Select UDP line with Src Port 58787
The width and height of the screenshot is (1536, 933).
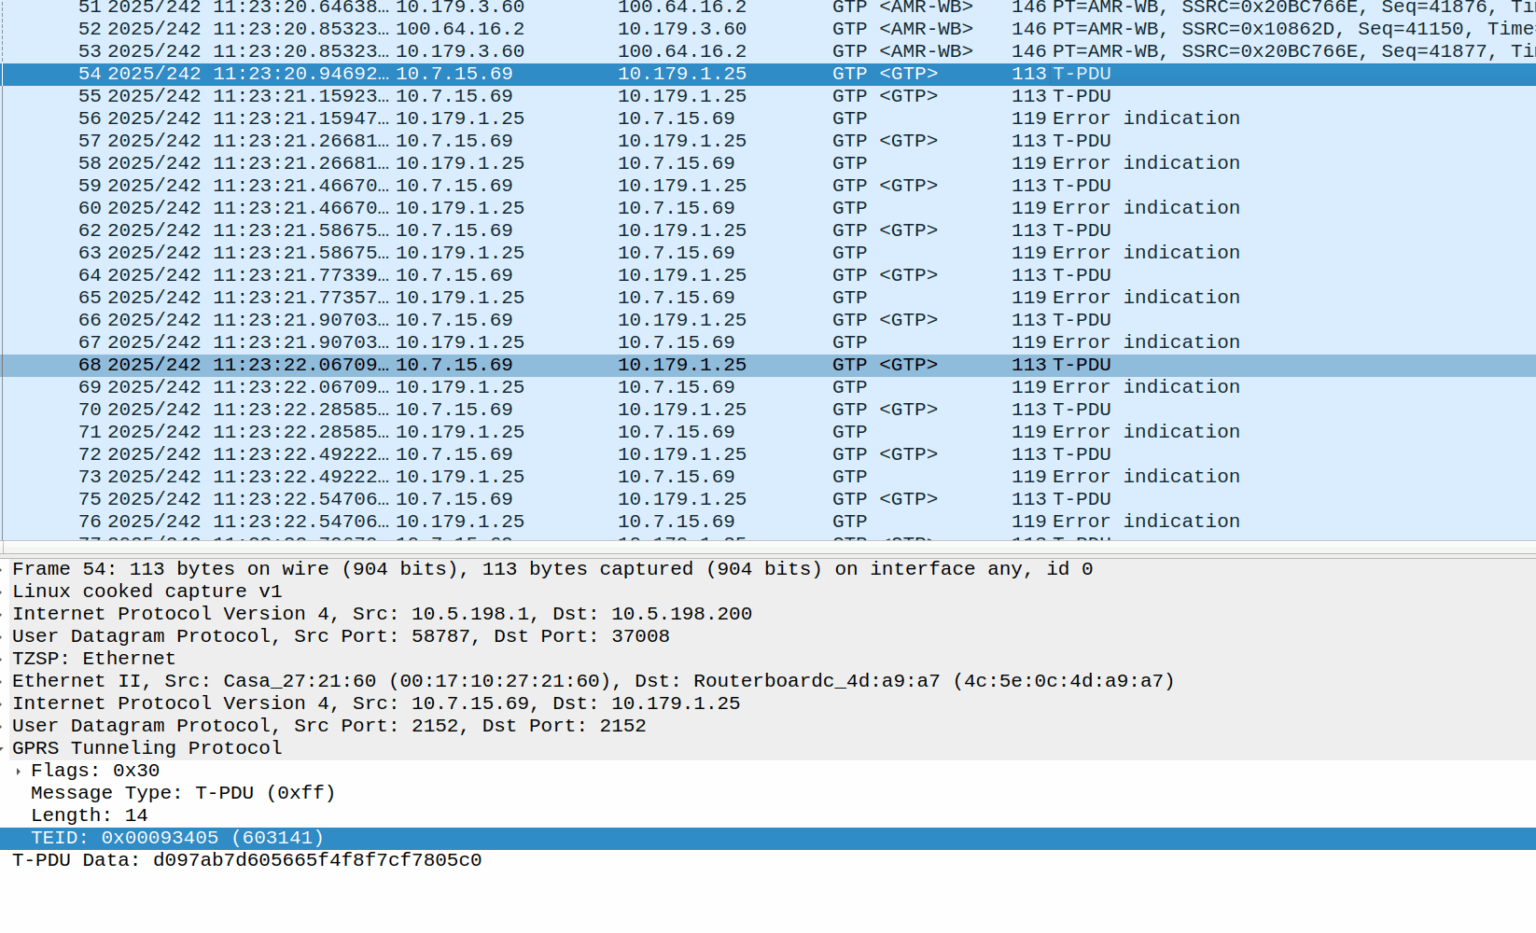340,636
